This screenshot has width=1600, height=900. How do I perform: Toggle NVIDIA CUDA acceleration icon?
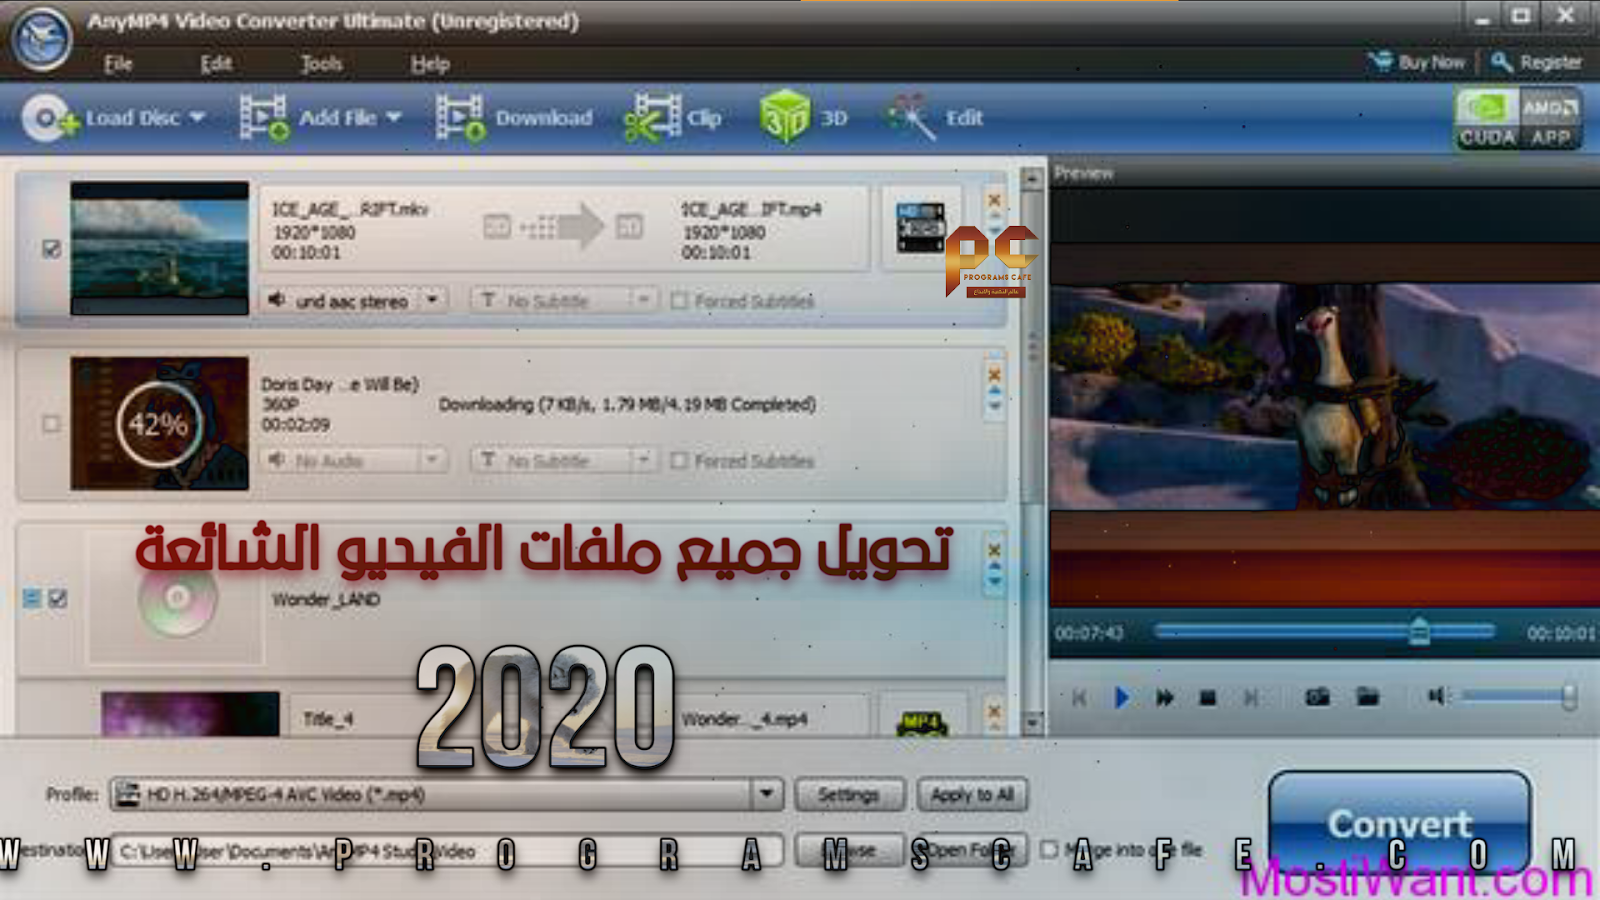(x=1486, y=119)
